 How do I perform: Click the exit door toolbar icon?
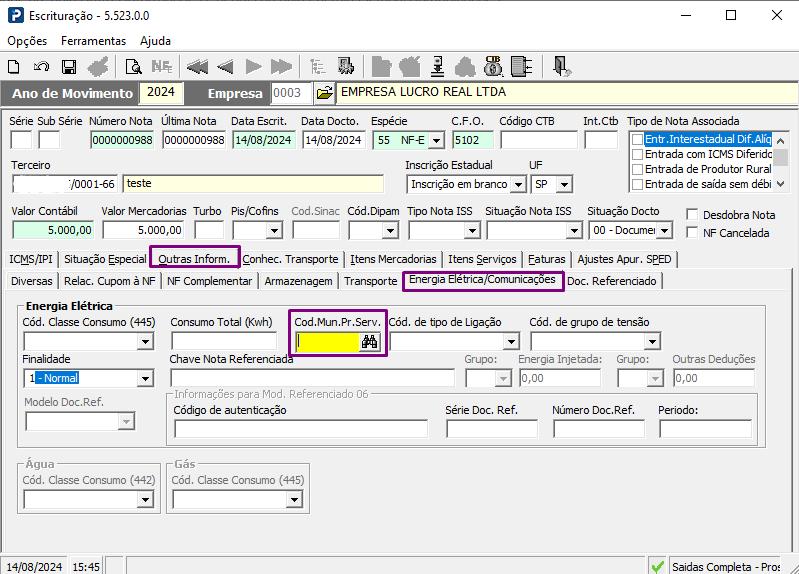click(561, 67)
